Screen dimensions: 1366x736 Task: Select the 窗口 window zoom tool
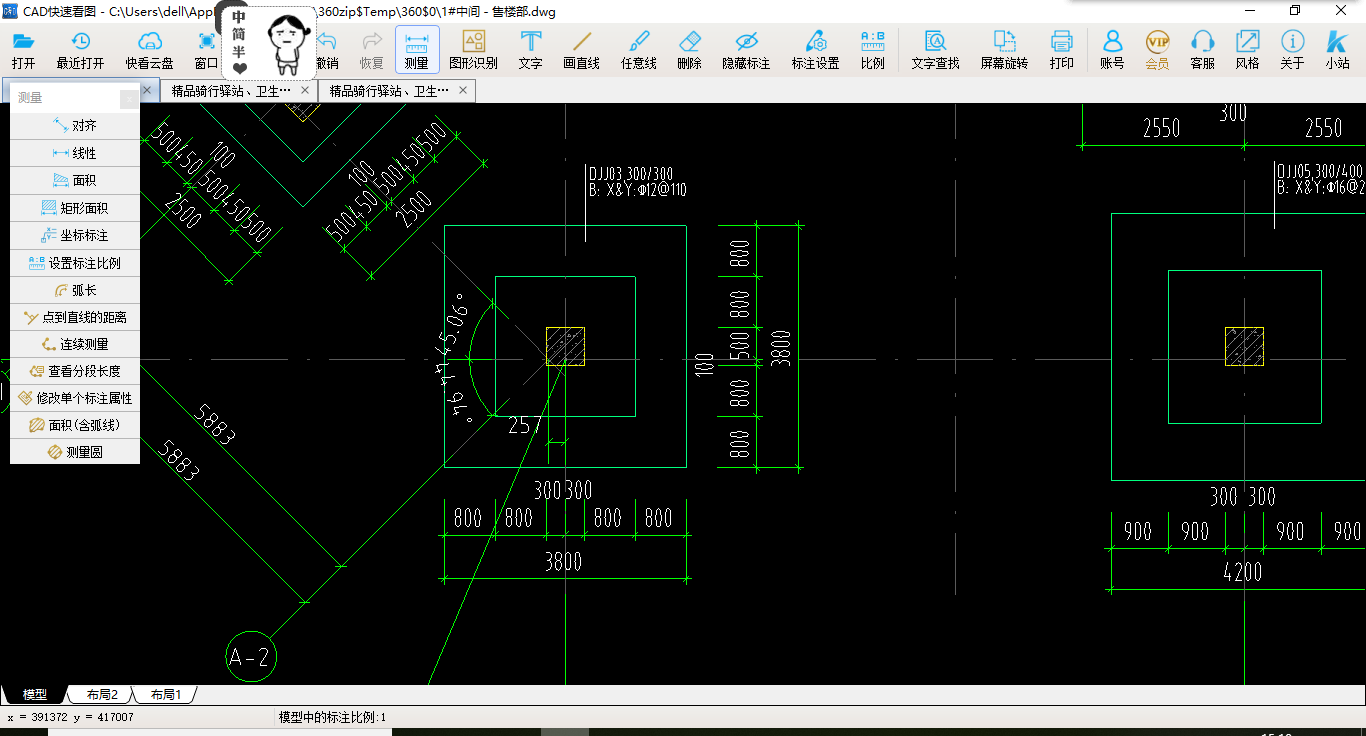[206, 50]
